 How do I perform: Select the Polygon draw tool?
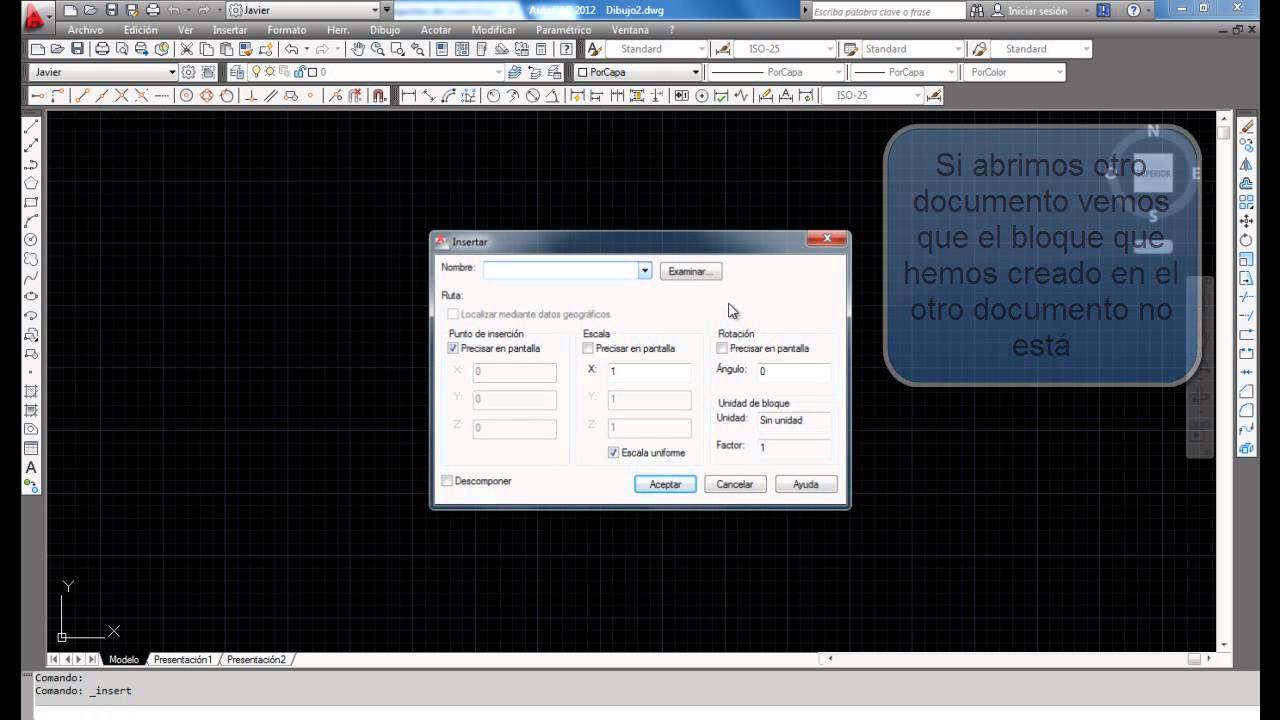[x=31, y=183]
